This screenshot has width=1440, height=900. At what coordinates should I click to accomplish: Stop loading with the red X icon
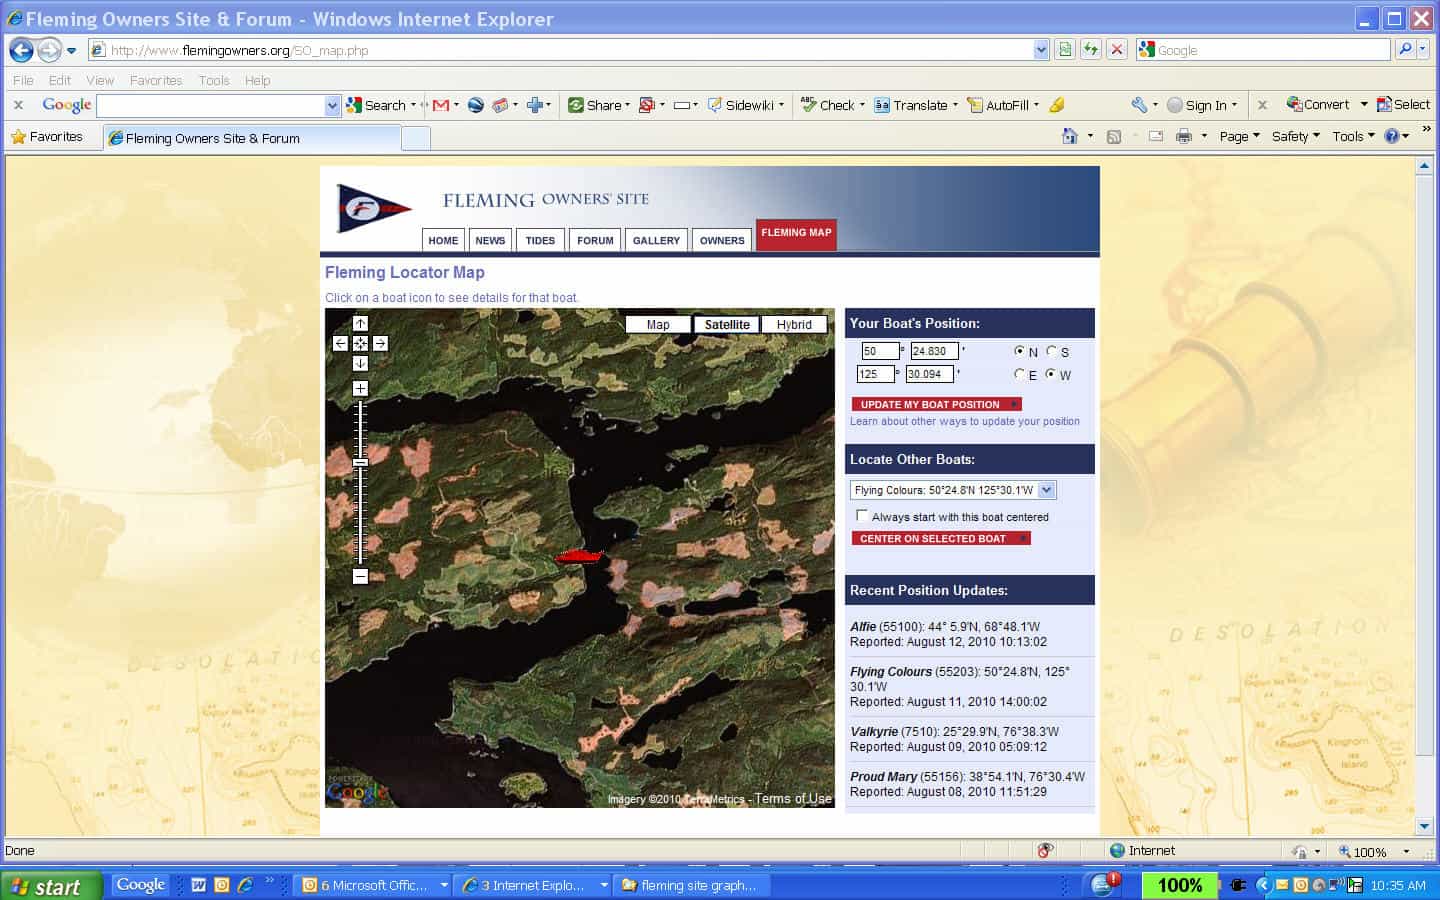[x=1117, y=49]
